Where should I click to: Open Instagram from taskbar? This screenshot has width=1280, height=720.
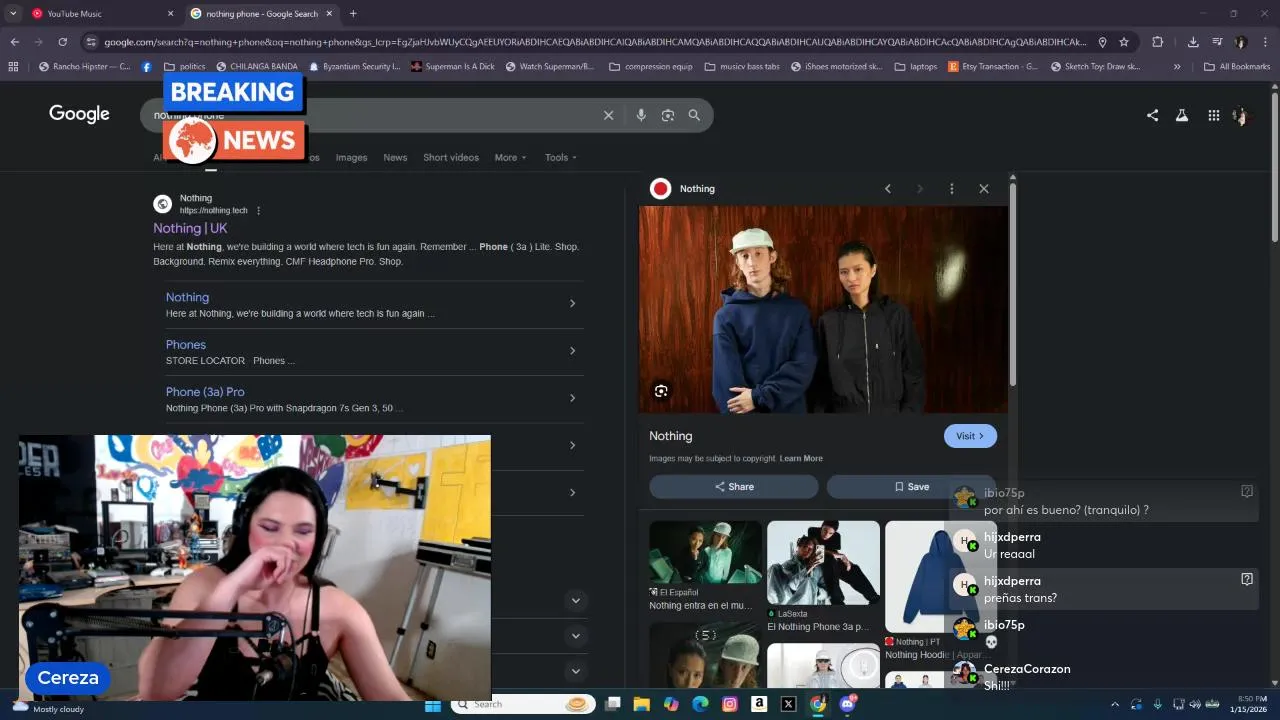[x=730, y=704]
